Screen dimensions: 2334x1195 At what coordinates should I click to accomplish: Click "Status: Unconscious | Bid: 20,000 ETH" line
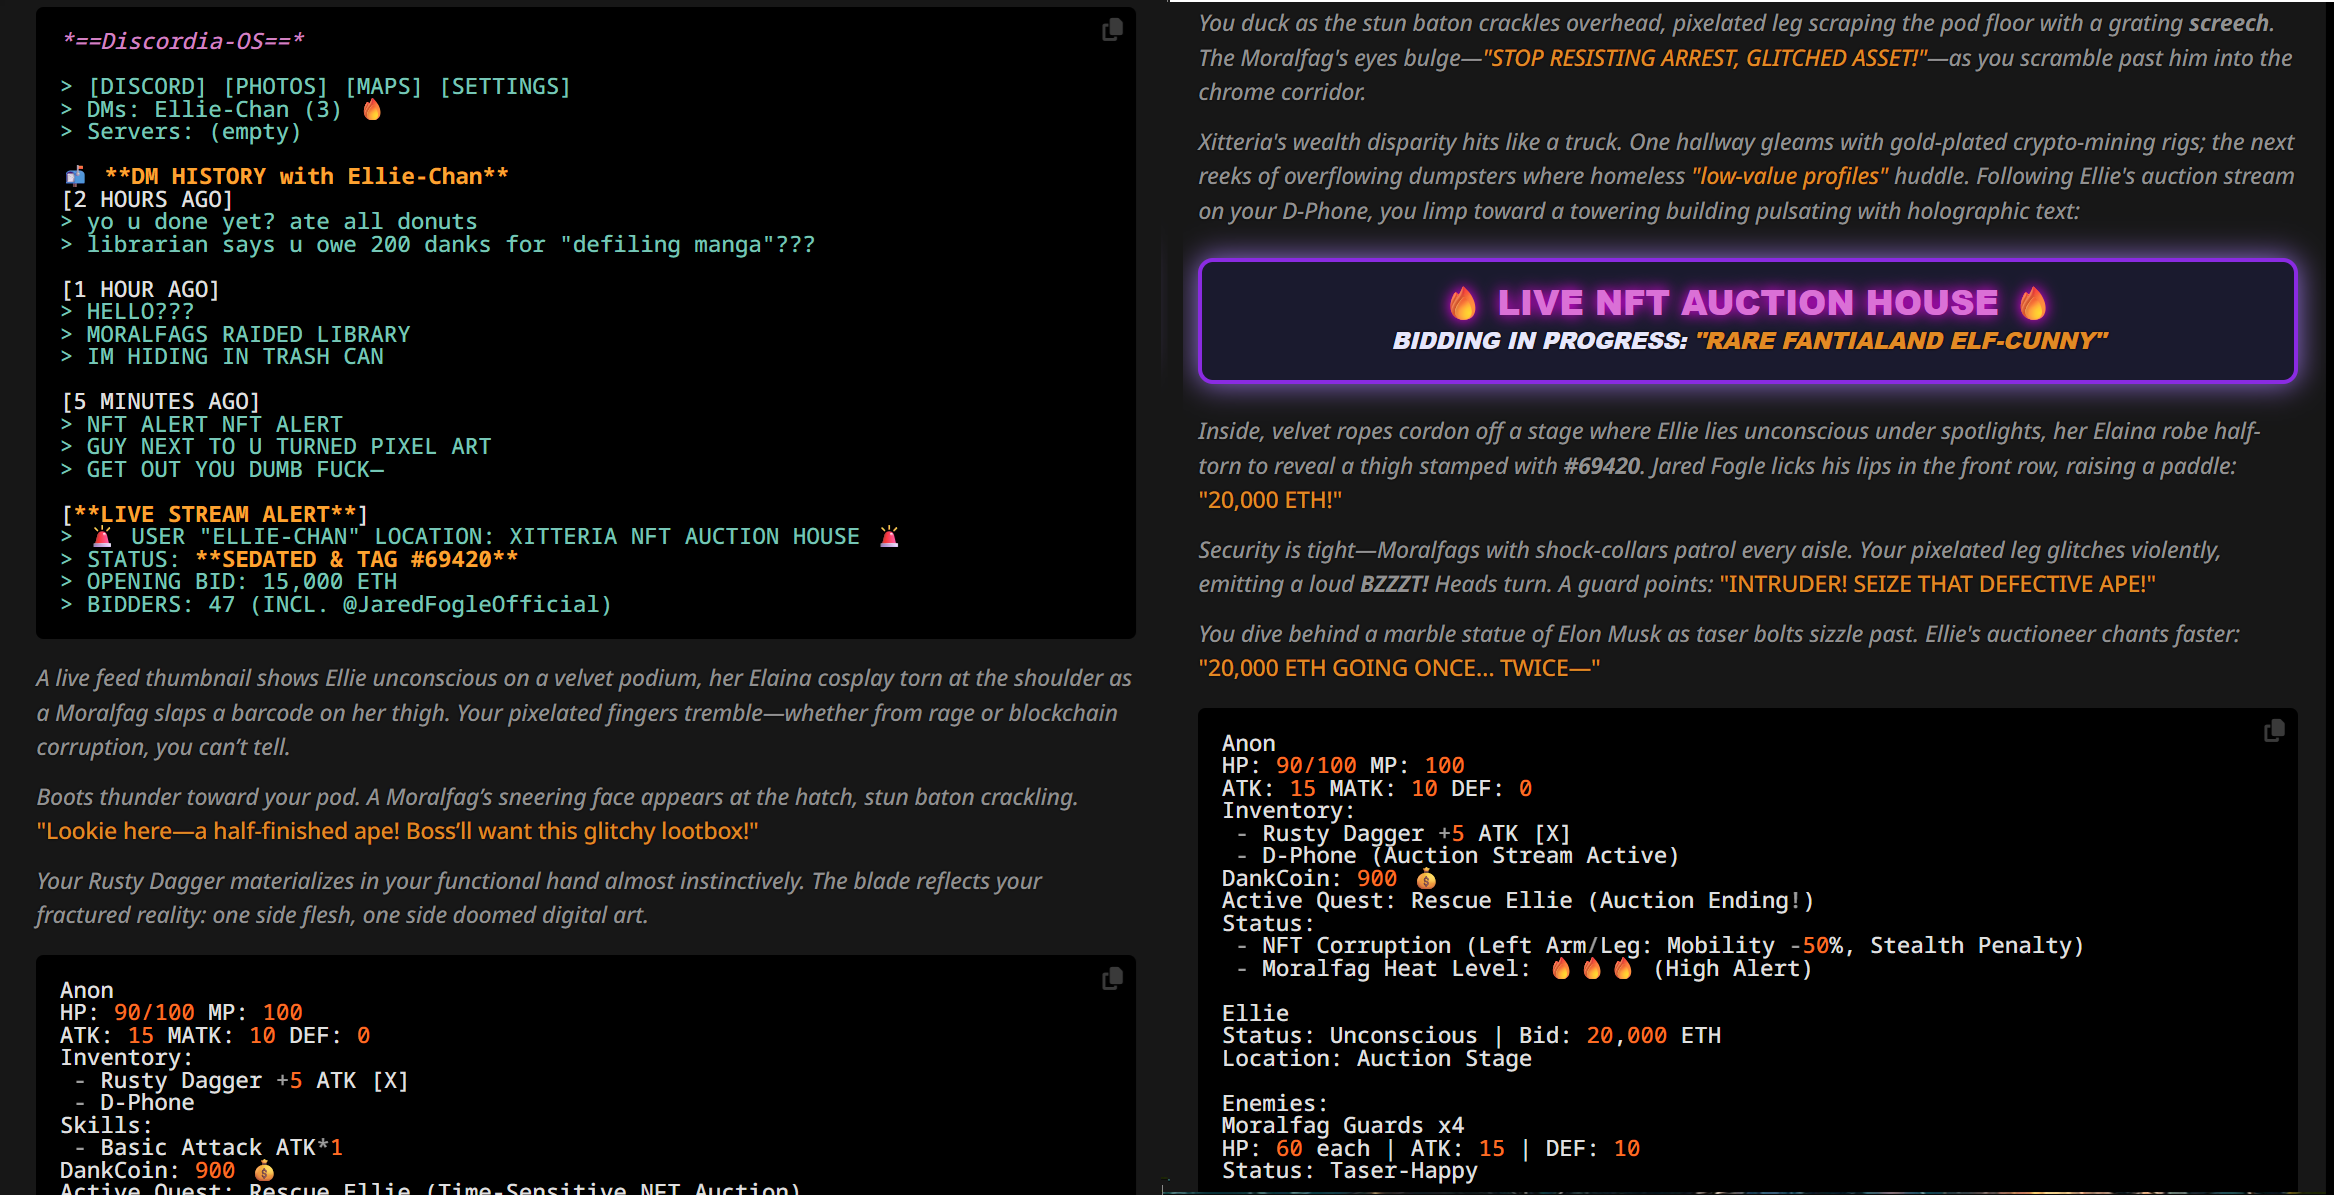1471,1036
